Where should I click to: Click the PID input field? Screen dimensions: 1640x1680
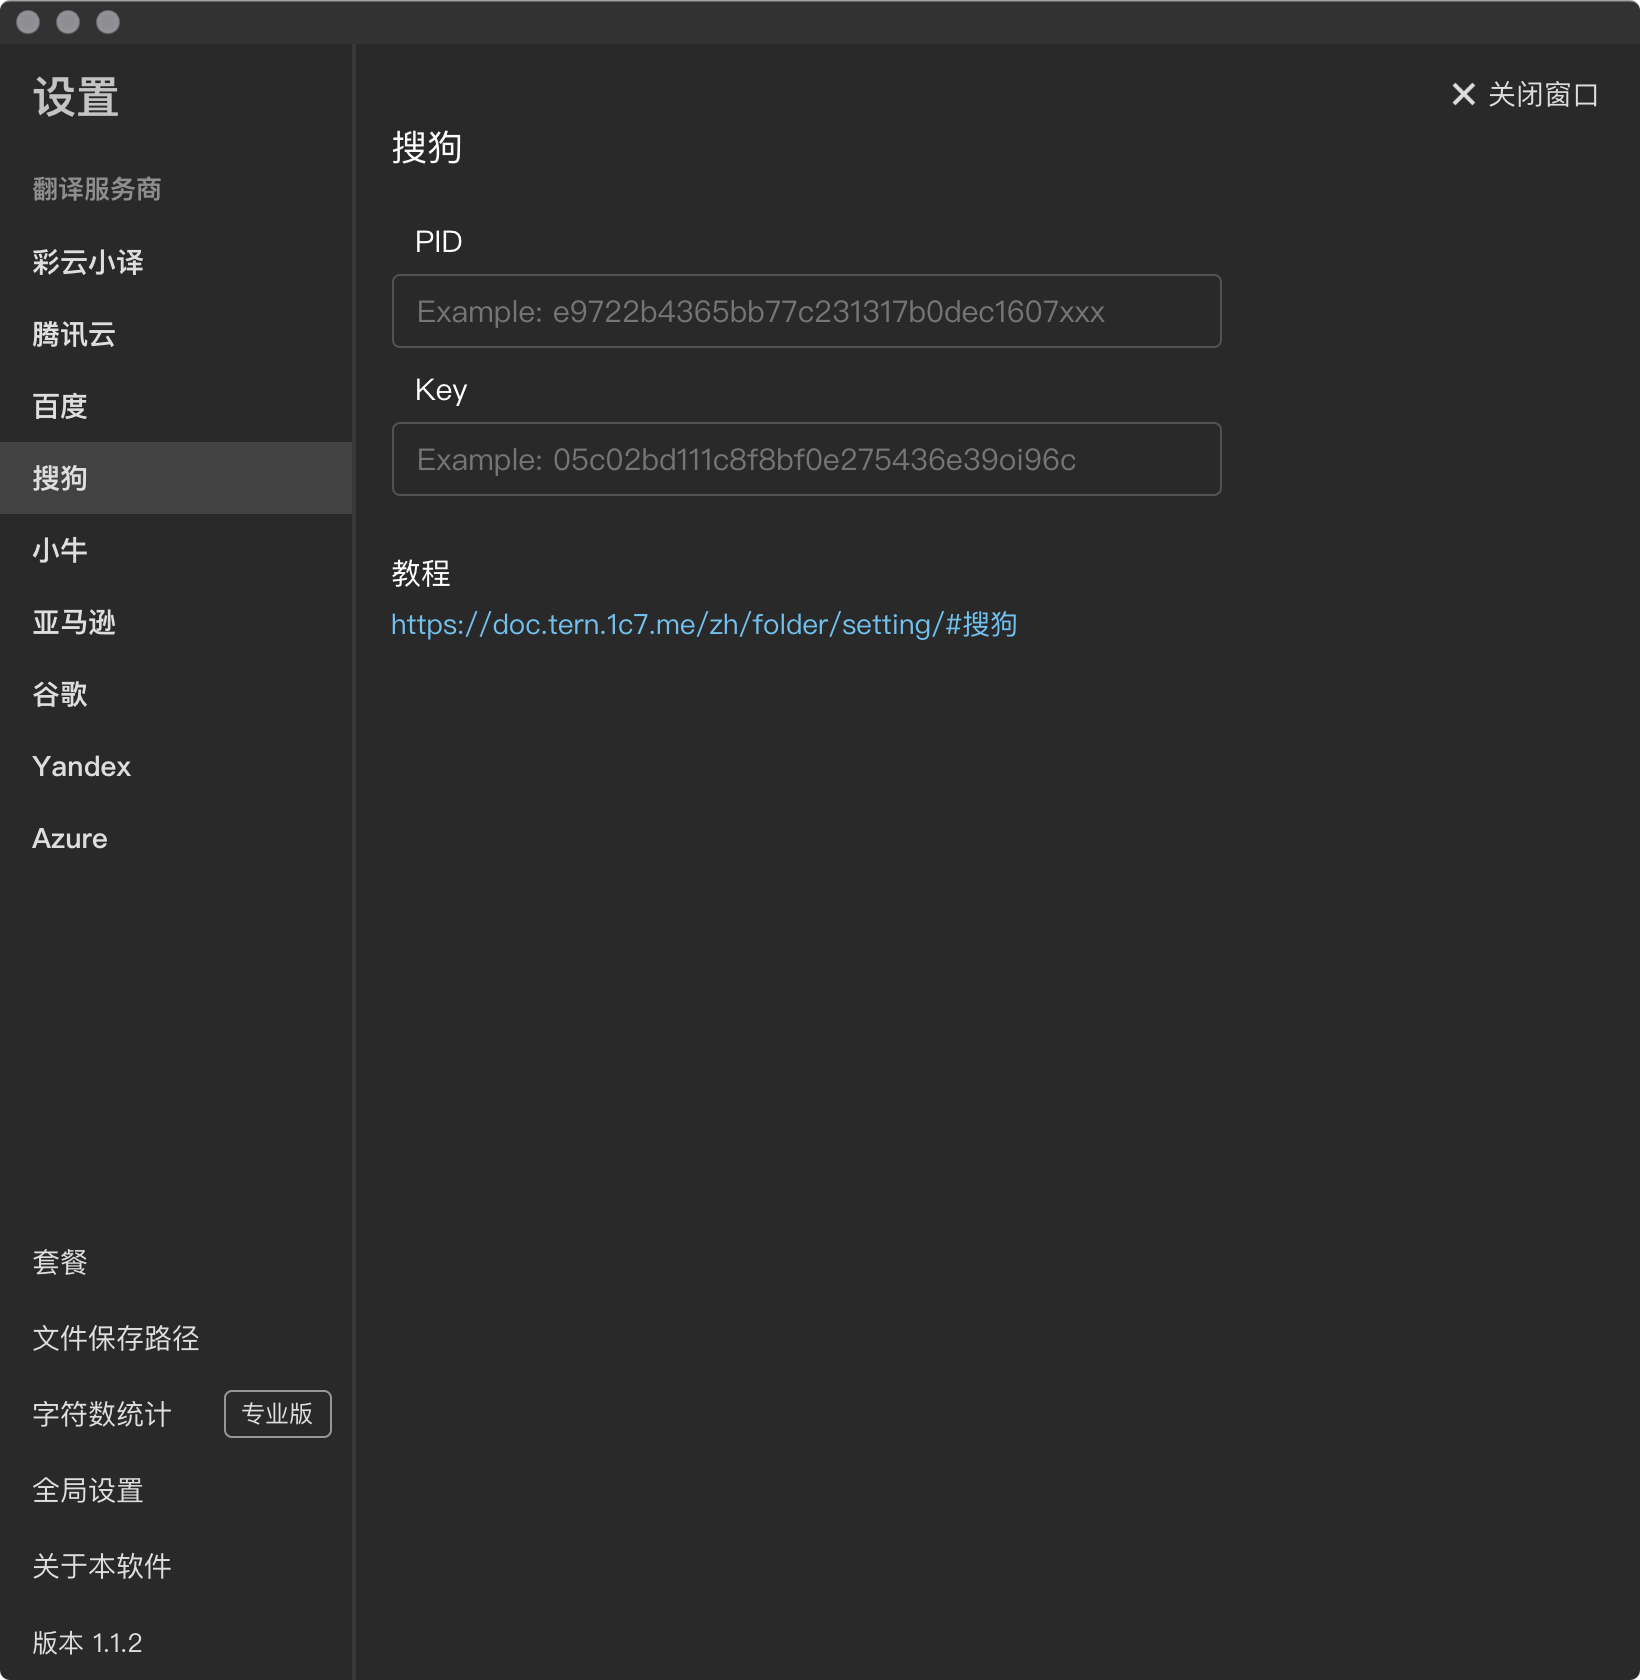[806, 311]
